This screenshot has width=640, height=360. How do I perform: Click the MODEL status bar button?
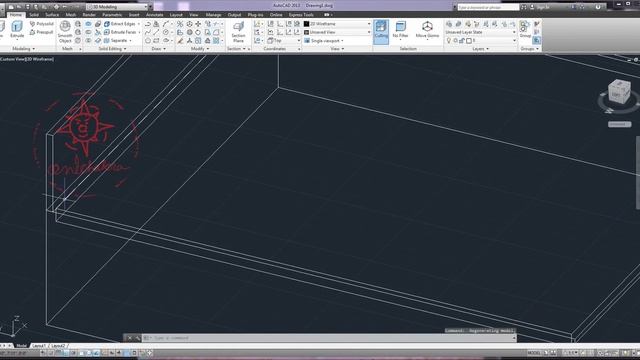tap(534, 353)
